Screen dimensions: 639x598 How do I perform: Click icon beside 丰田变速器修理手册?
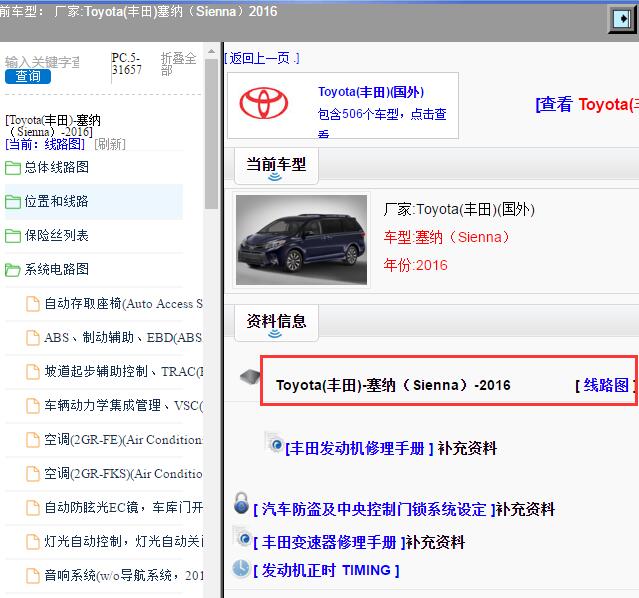(242, 536)
